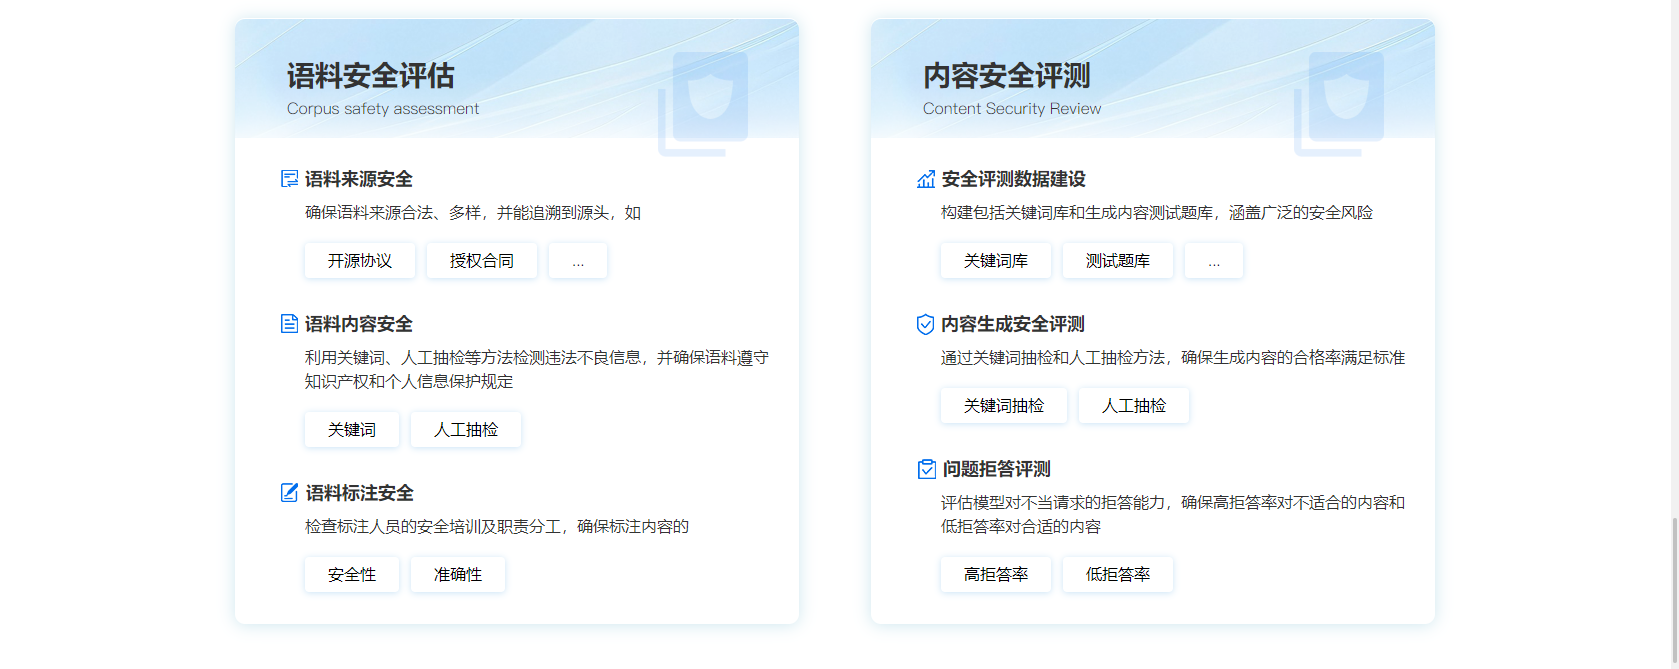Select the 开源协议 tag
1679x669 pixels.
(x=360, y=261)
